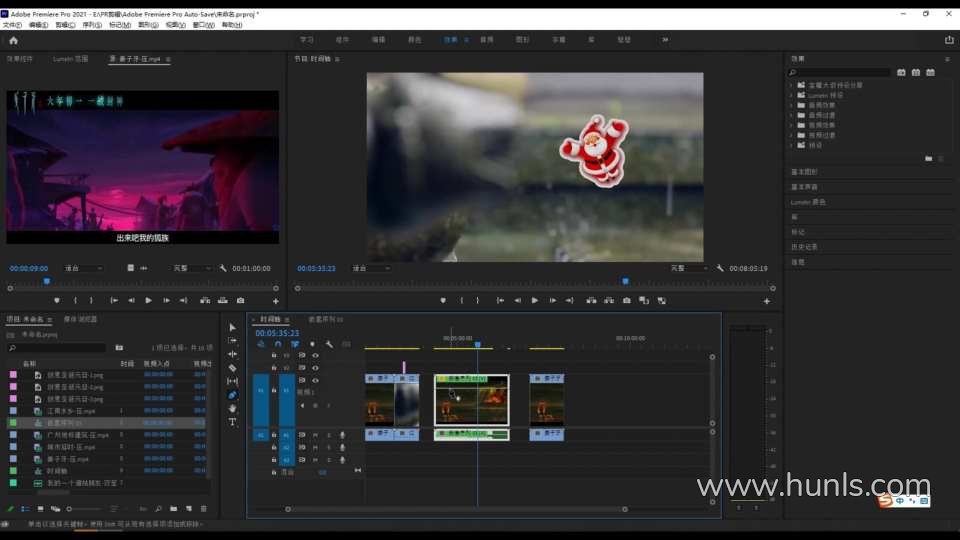Screen dimensions: 960x540
Task: Open the Basic Graphics panel header
Action: tap(805, 172)
